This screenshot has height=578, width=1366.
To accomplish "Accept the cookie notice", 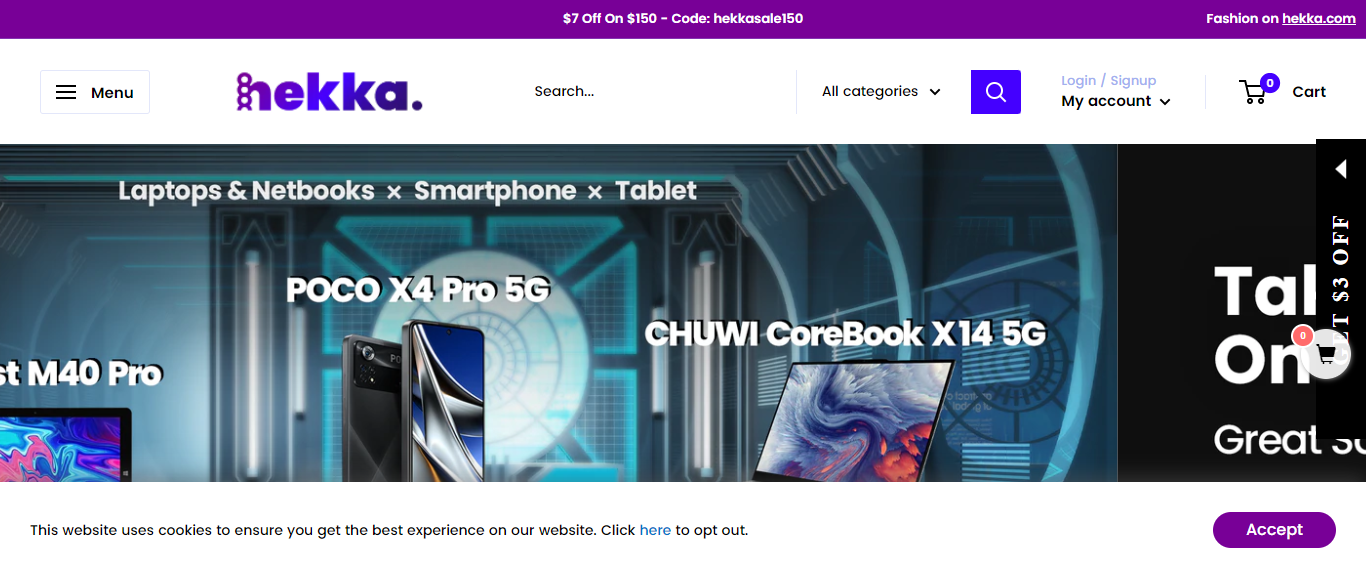I will pyautogui.click(x=1274, y=530).
